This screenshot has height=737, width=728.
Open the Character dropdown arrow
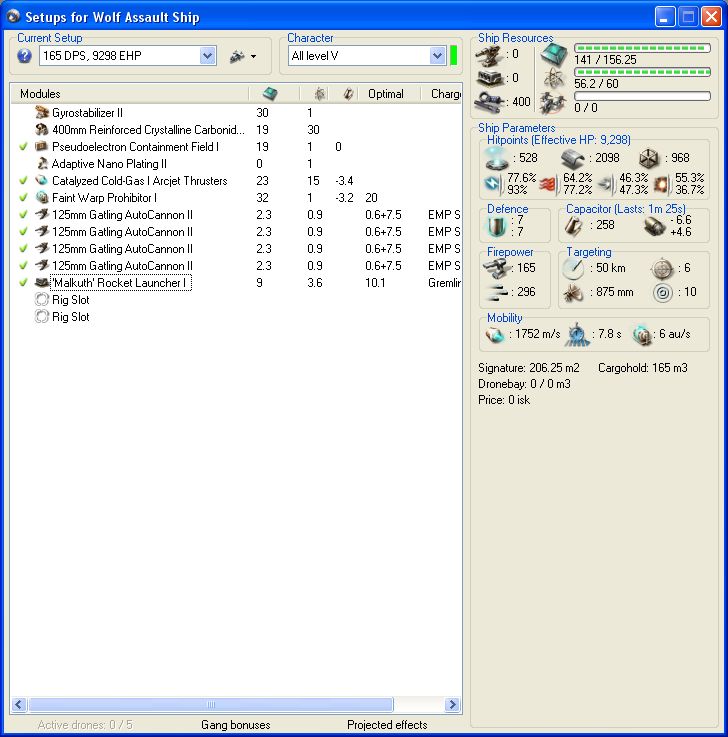pos(438,56)
